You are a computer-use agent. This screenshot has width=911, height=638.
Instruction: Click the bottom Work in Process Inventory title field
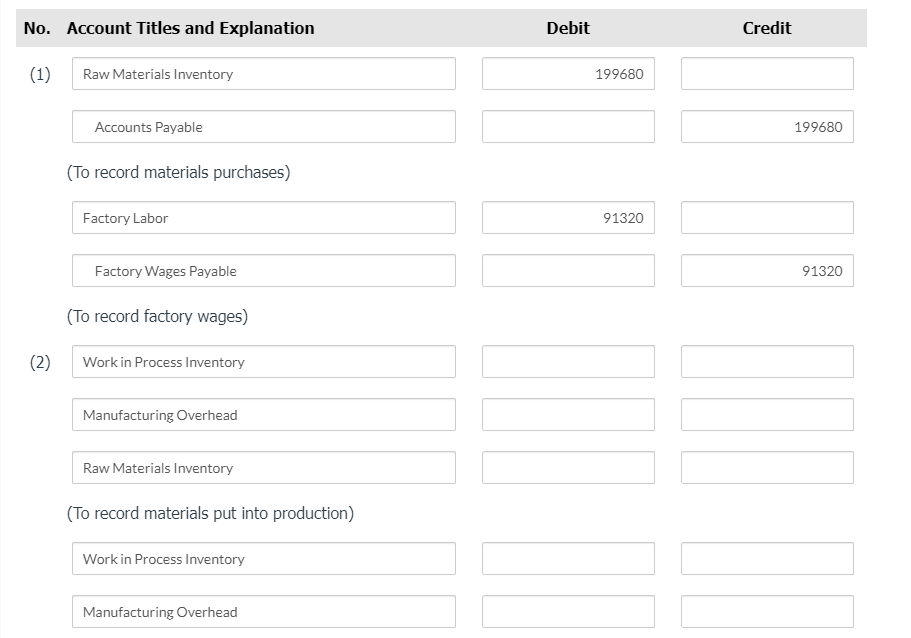click(x=263, y=559)
